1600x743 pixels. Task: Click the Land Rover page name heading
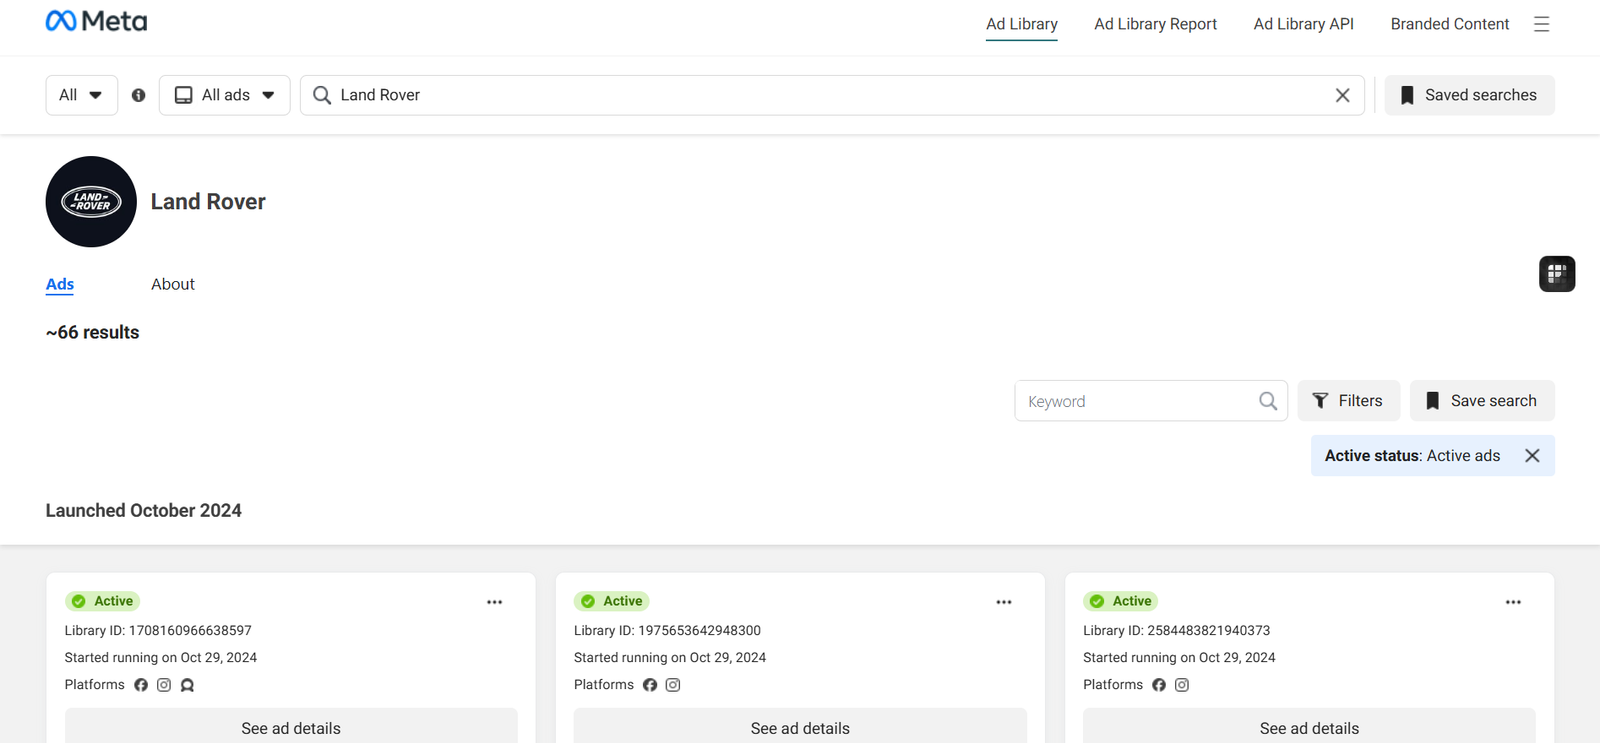pos(208,202)
